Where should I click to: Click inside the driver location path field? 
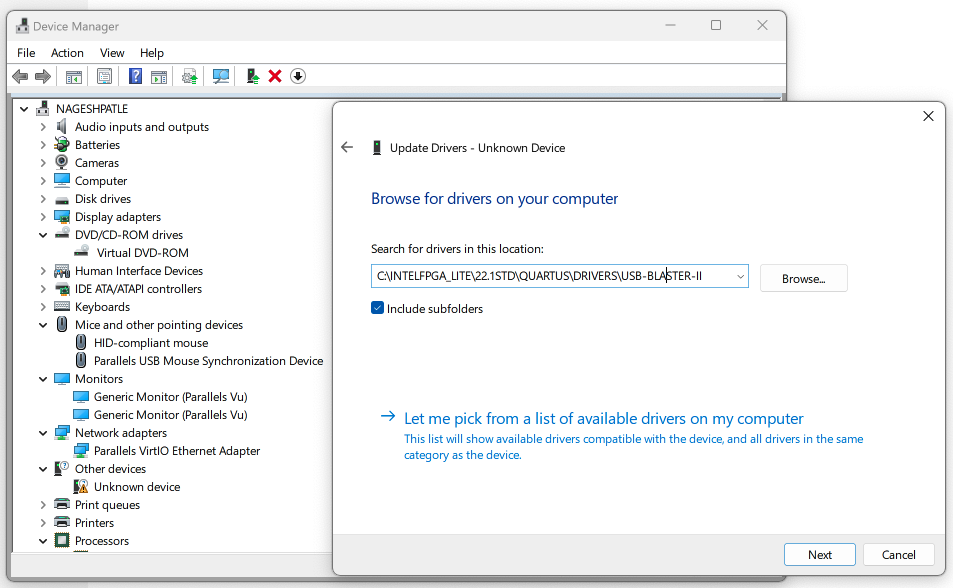[x=550, y=277]
